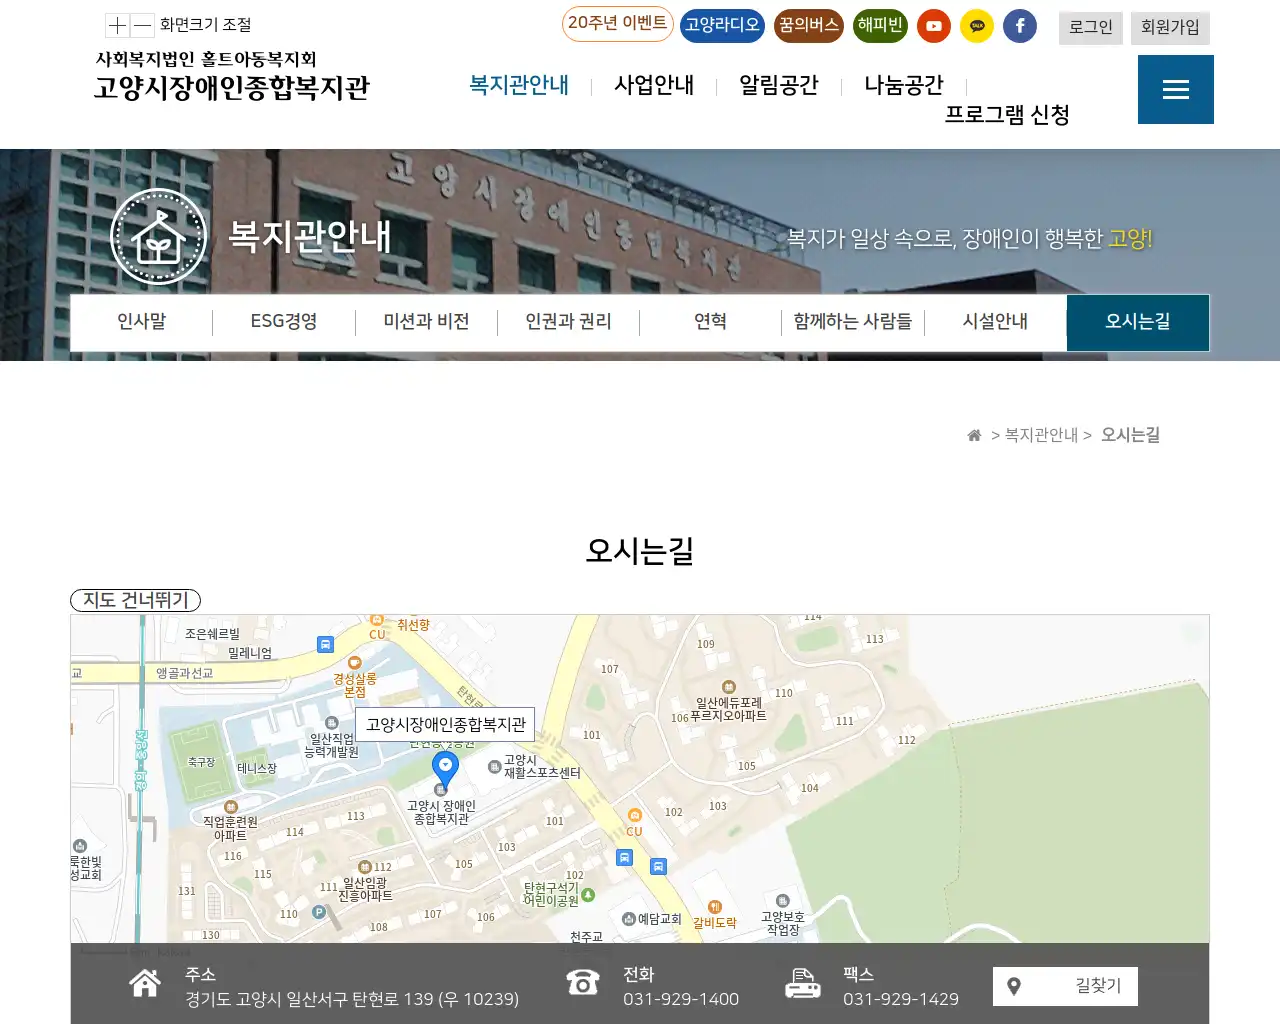Select the 인사말 submenu tab

click(142, 322)
